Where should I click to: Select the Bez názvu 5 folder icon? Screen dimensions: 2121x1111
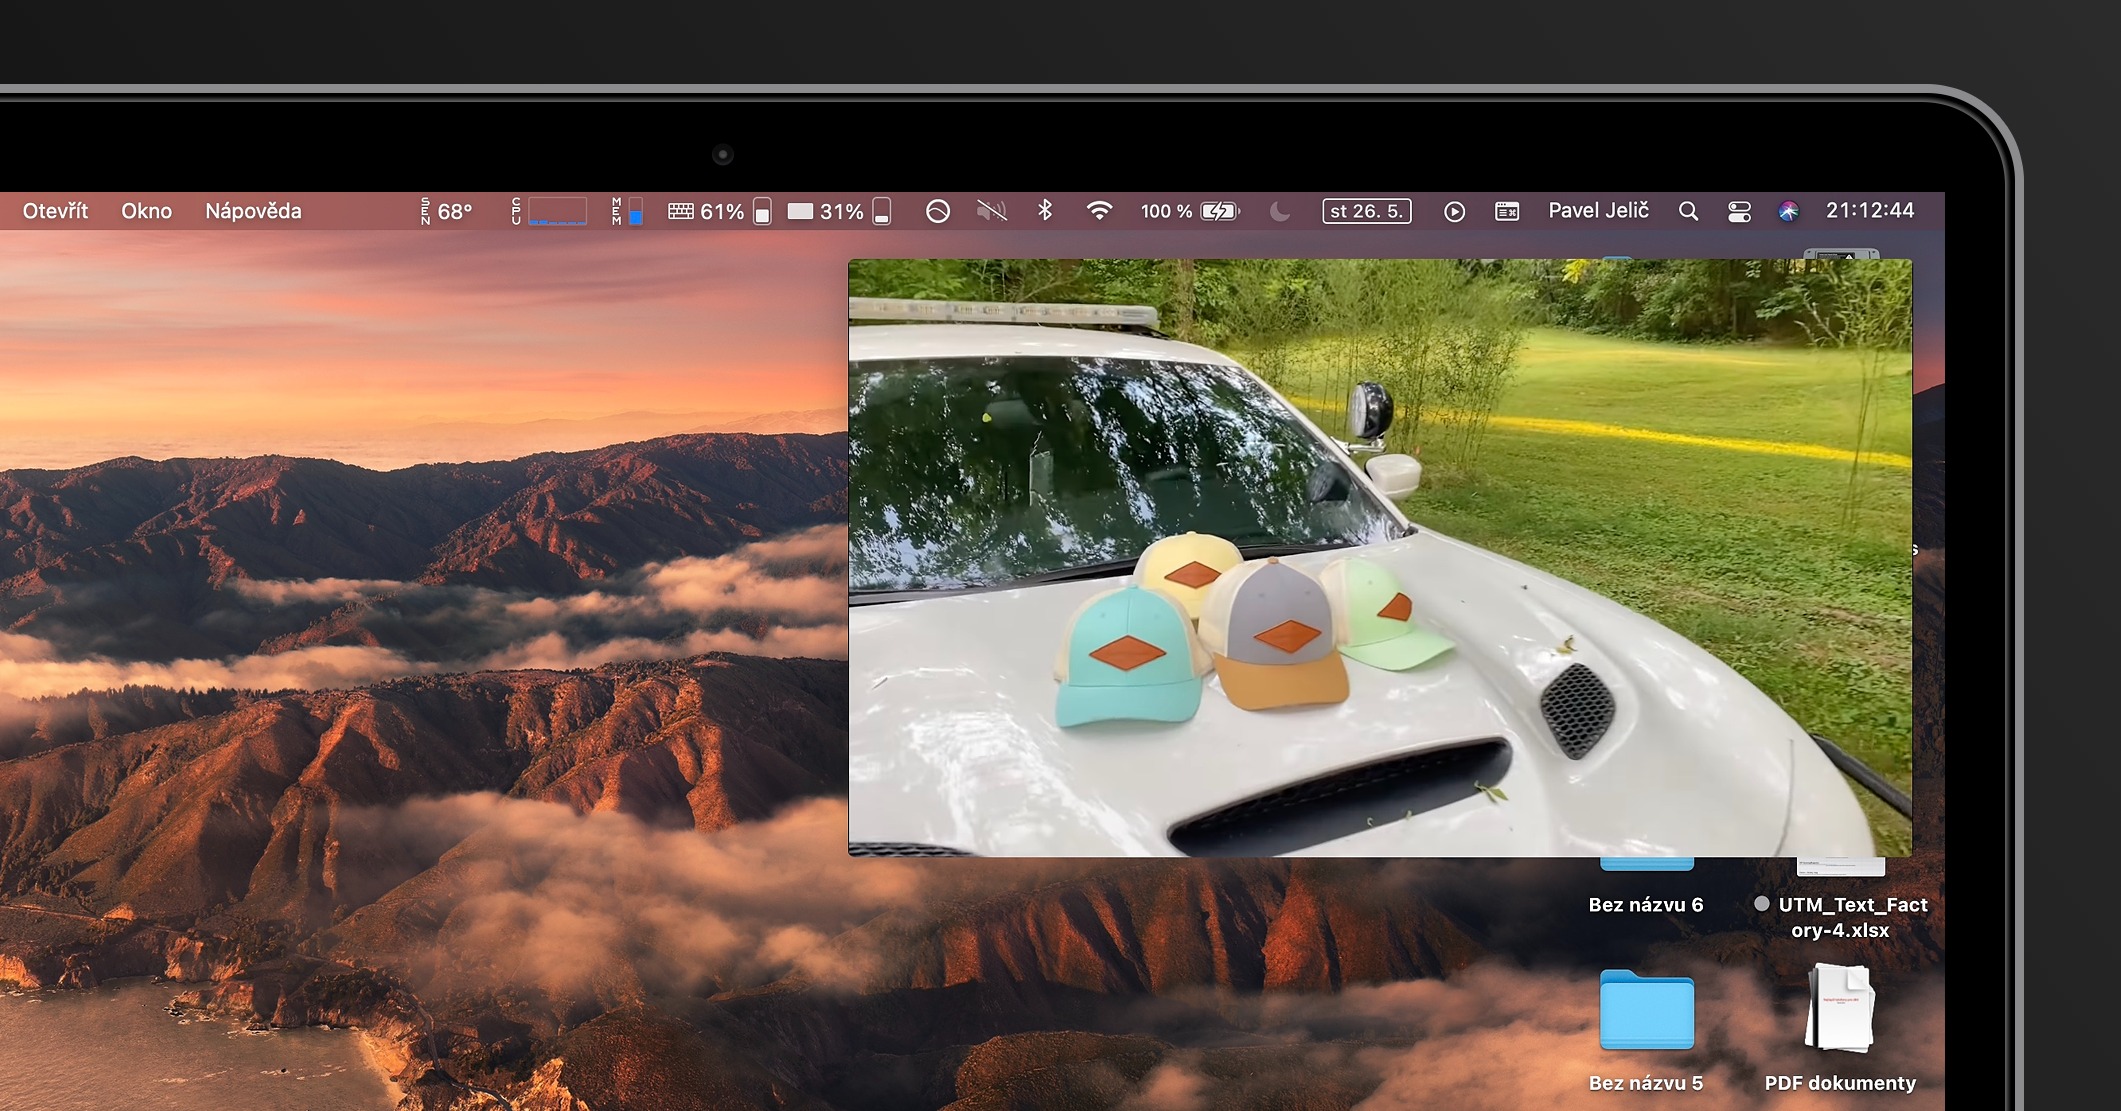1646,1010
